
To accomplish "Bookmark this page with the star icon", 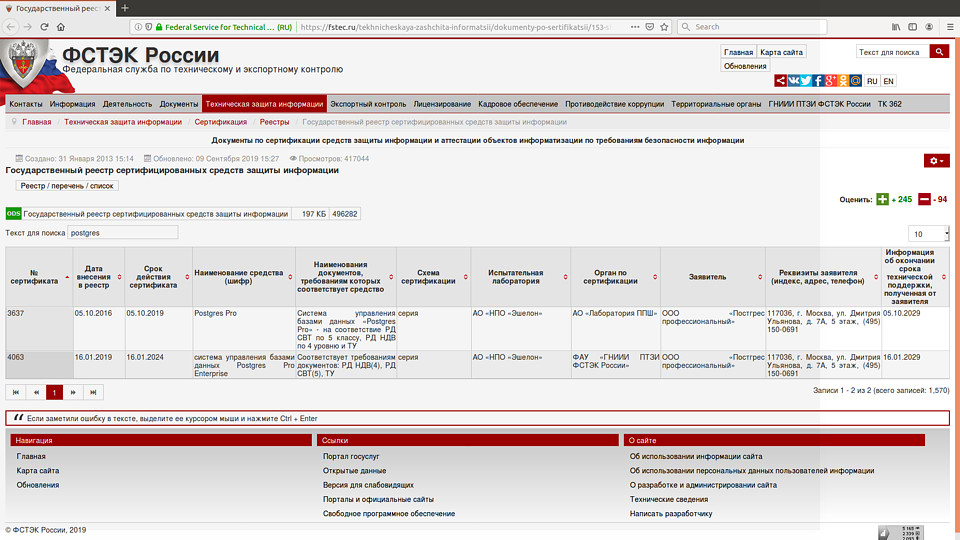I will point(664,27).
